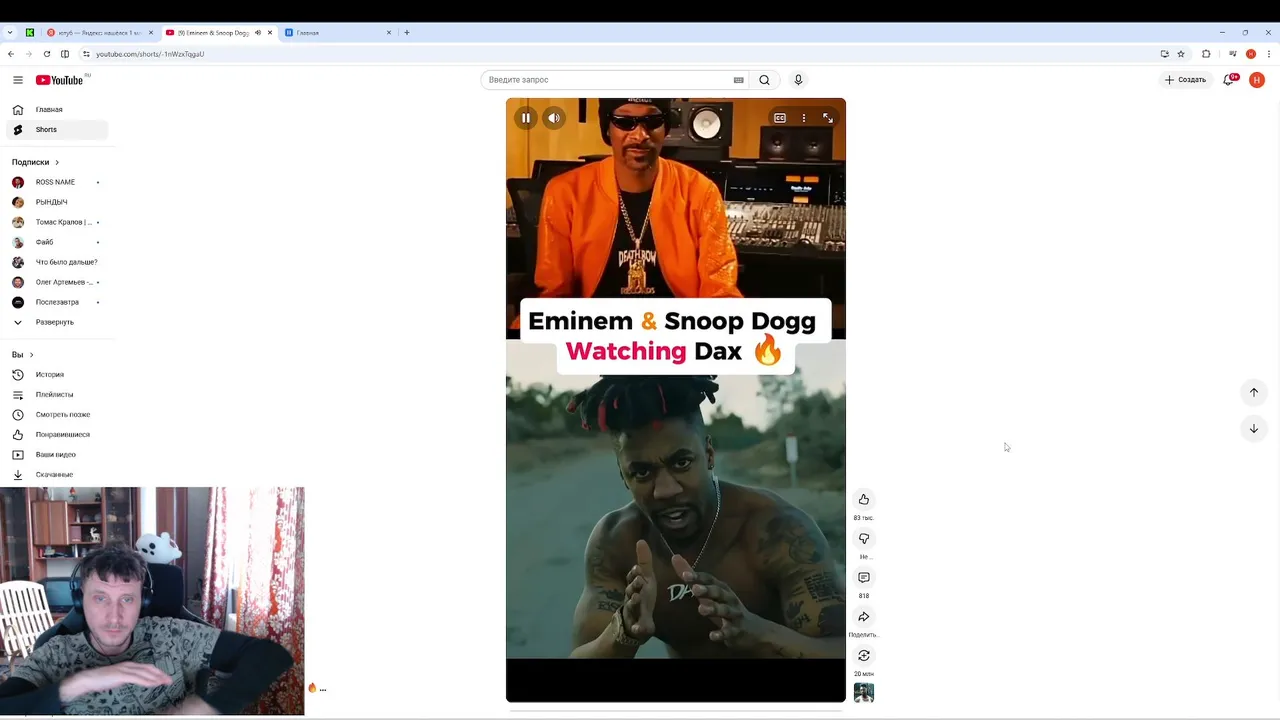Open site info icon in the address bar
The height and width of the screenshot is (720, 1280).
pos(86,54)
